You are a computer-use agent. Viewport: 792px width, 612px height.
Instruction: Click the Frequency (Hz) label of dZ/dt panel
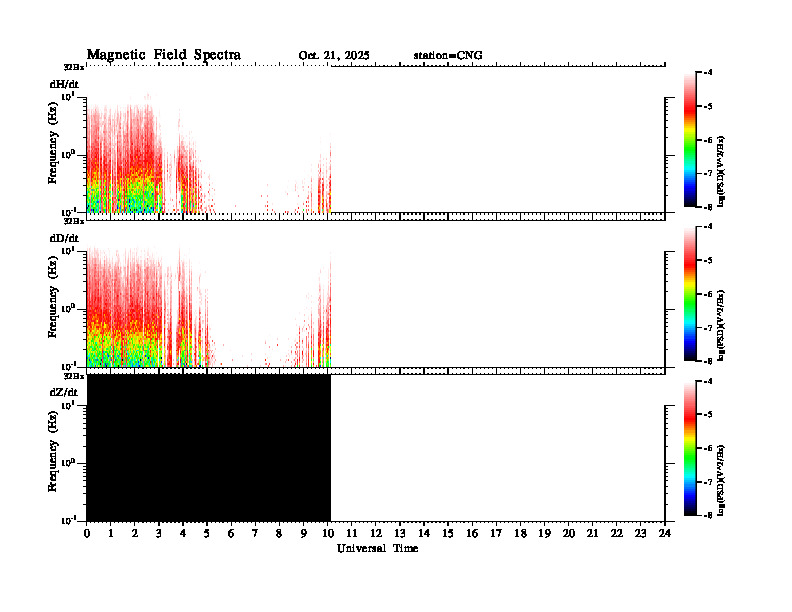coord(53,451)
